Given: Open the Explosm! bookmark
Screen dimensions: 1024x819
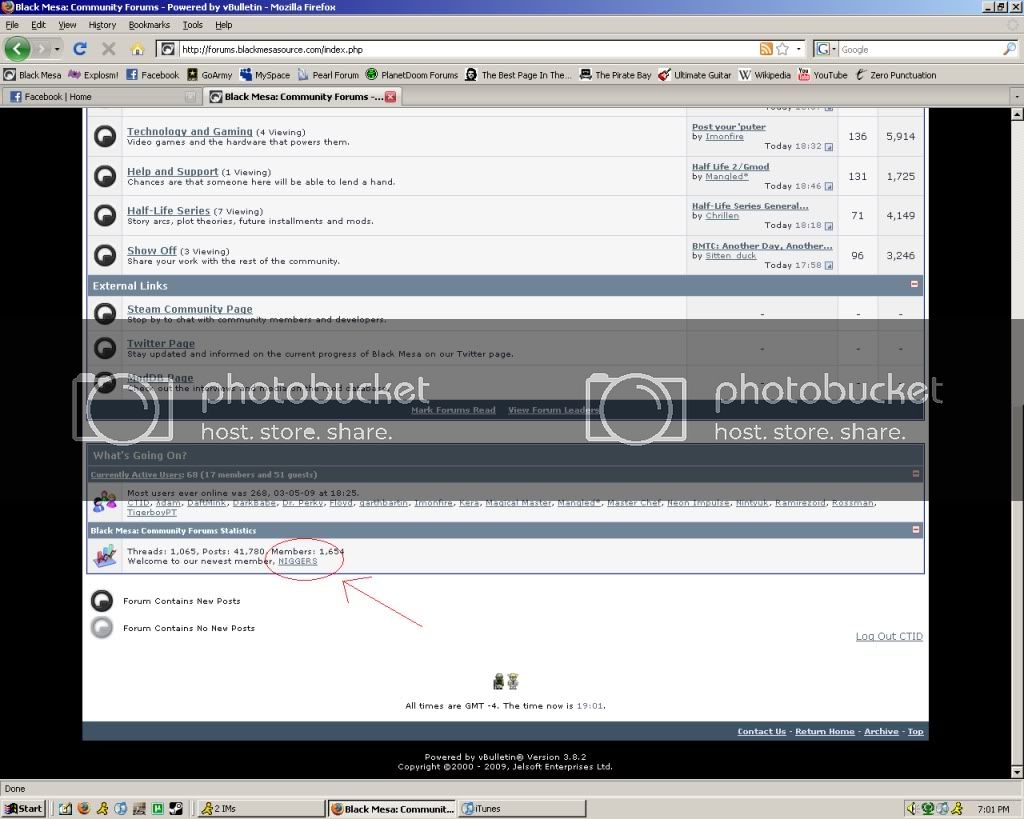Looking at the screenshot, I should 93,75.
